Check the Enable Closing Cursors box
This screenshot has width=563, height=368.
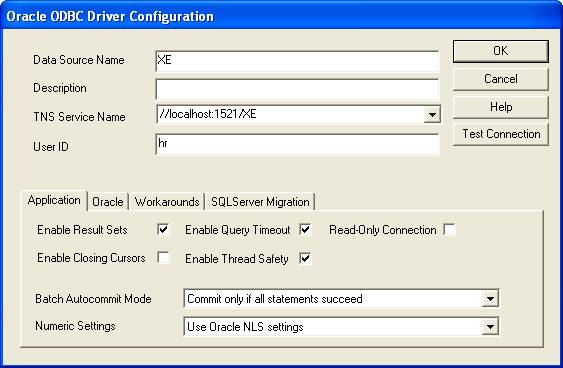coord(163,257)
